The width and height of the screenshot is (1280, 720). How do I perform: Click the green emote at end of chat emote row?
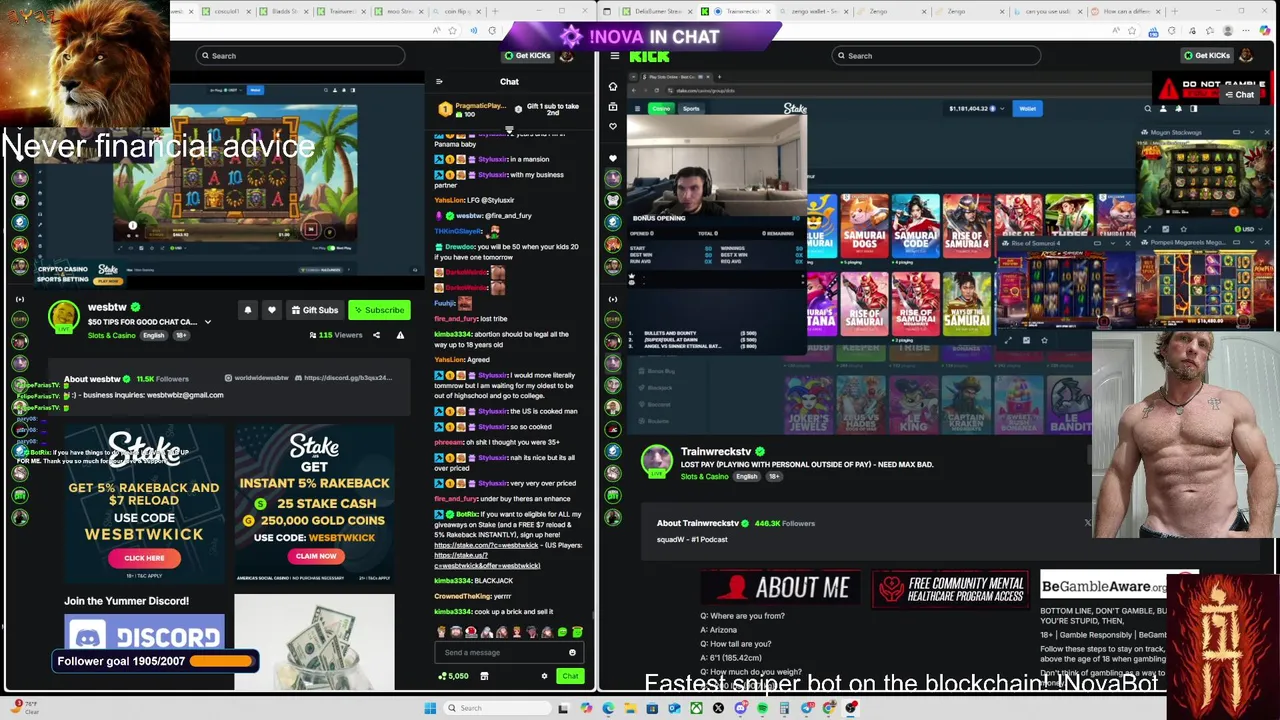[x=577, y=632]
